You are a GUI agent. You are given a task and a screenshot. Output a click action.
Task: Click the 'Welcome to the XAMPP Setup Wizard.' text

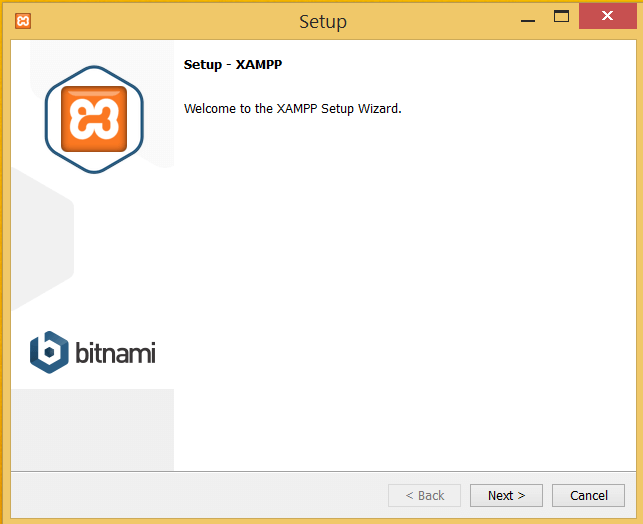[292, 109]
